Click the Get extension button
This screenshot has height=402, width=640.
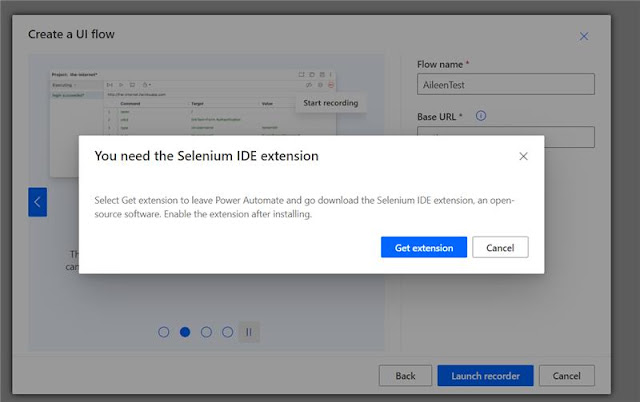coord(424,248)
